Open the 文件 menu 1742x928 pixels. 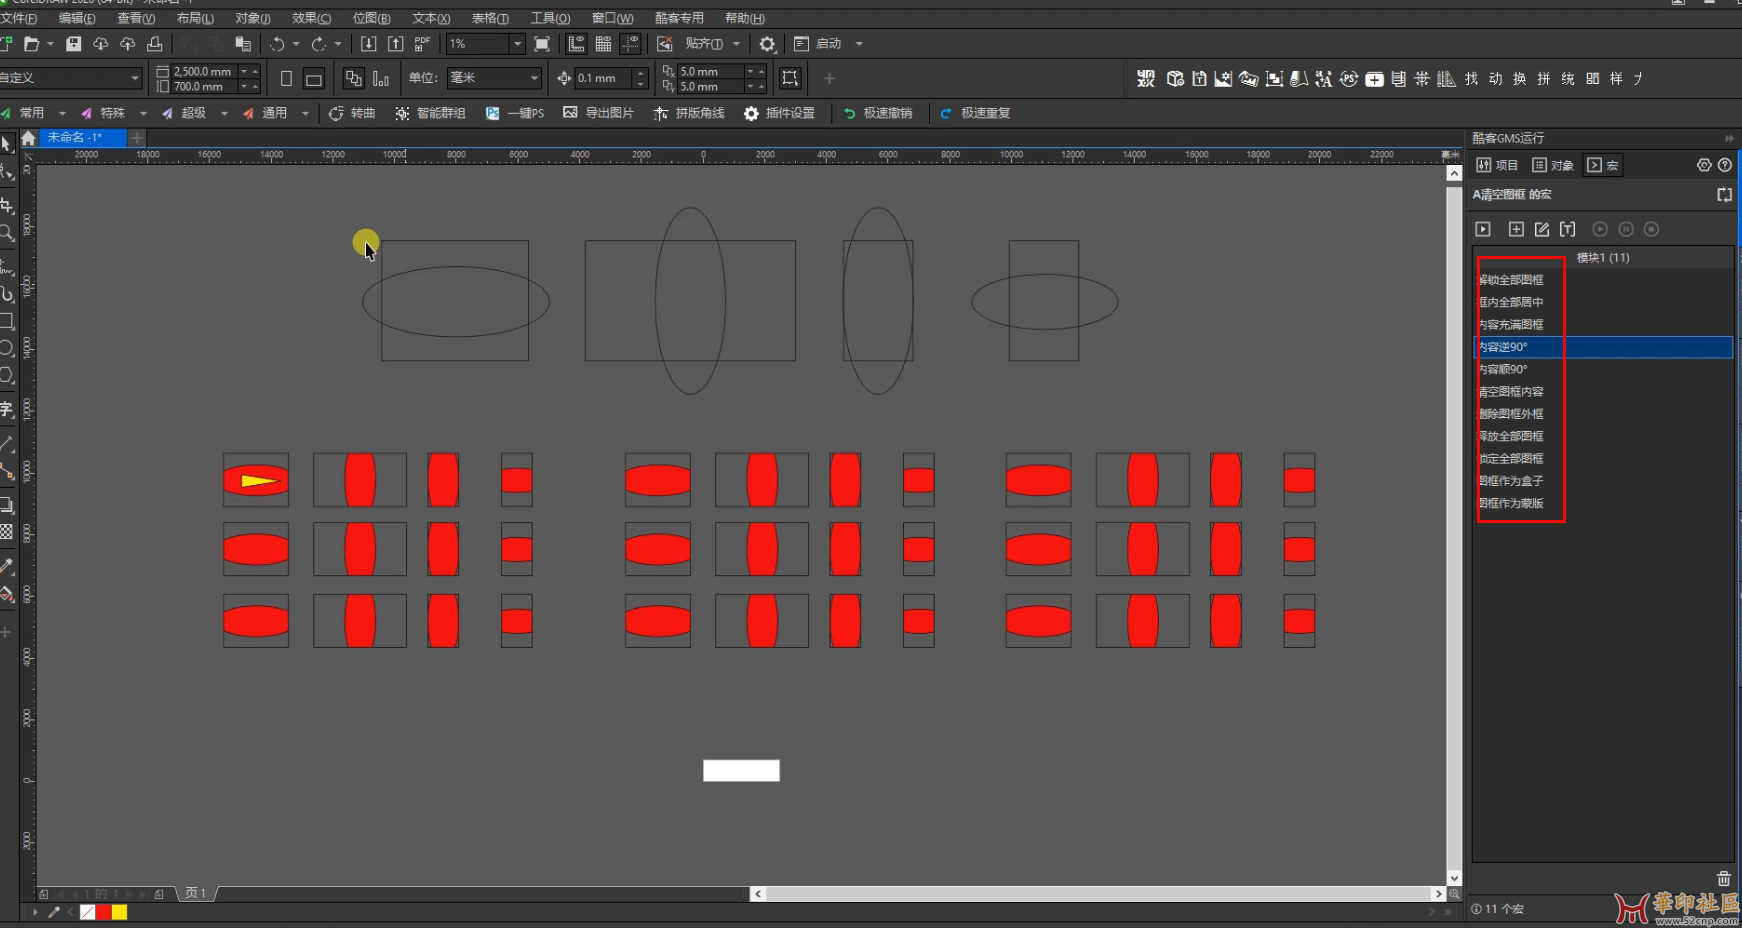point(18,18)
